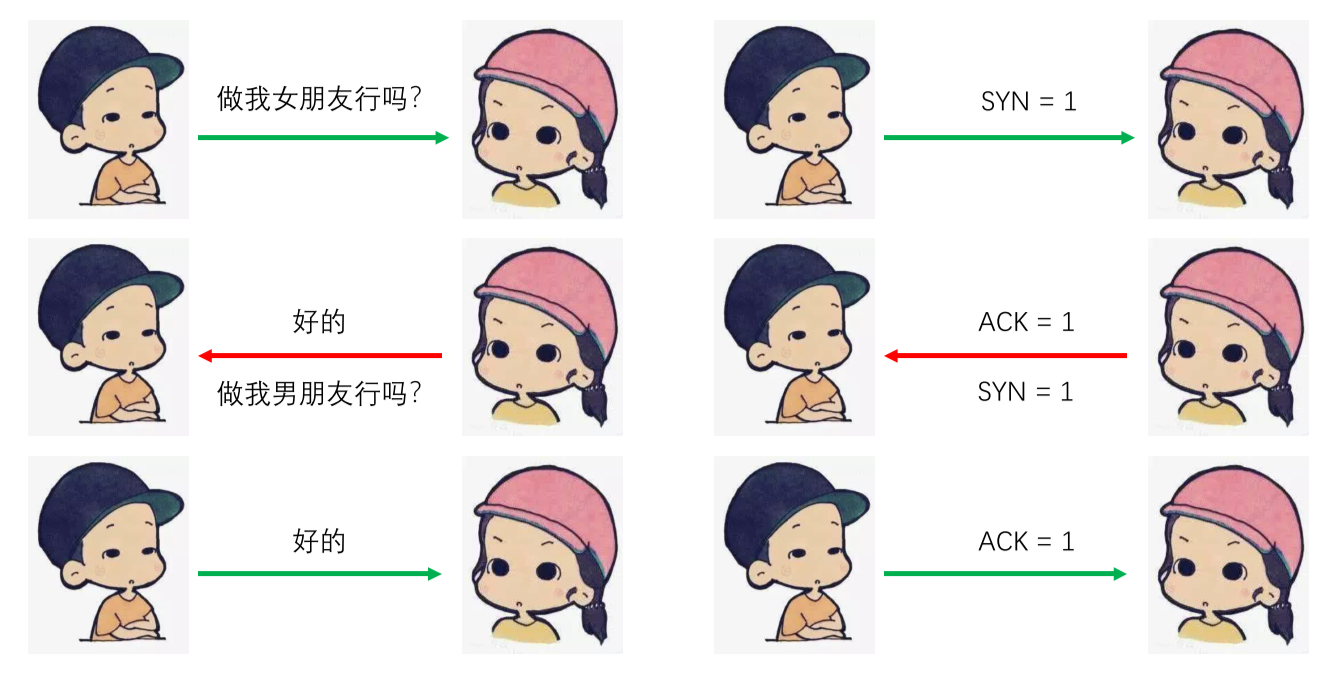
Task: Select the 好的 label above red arrow
Action: (319, 322)
